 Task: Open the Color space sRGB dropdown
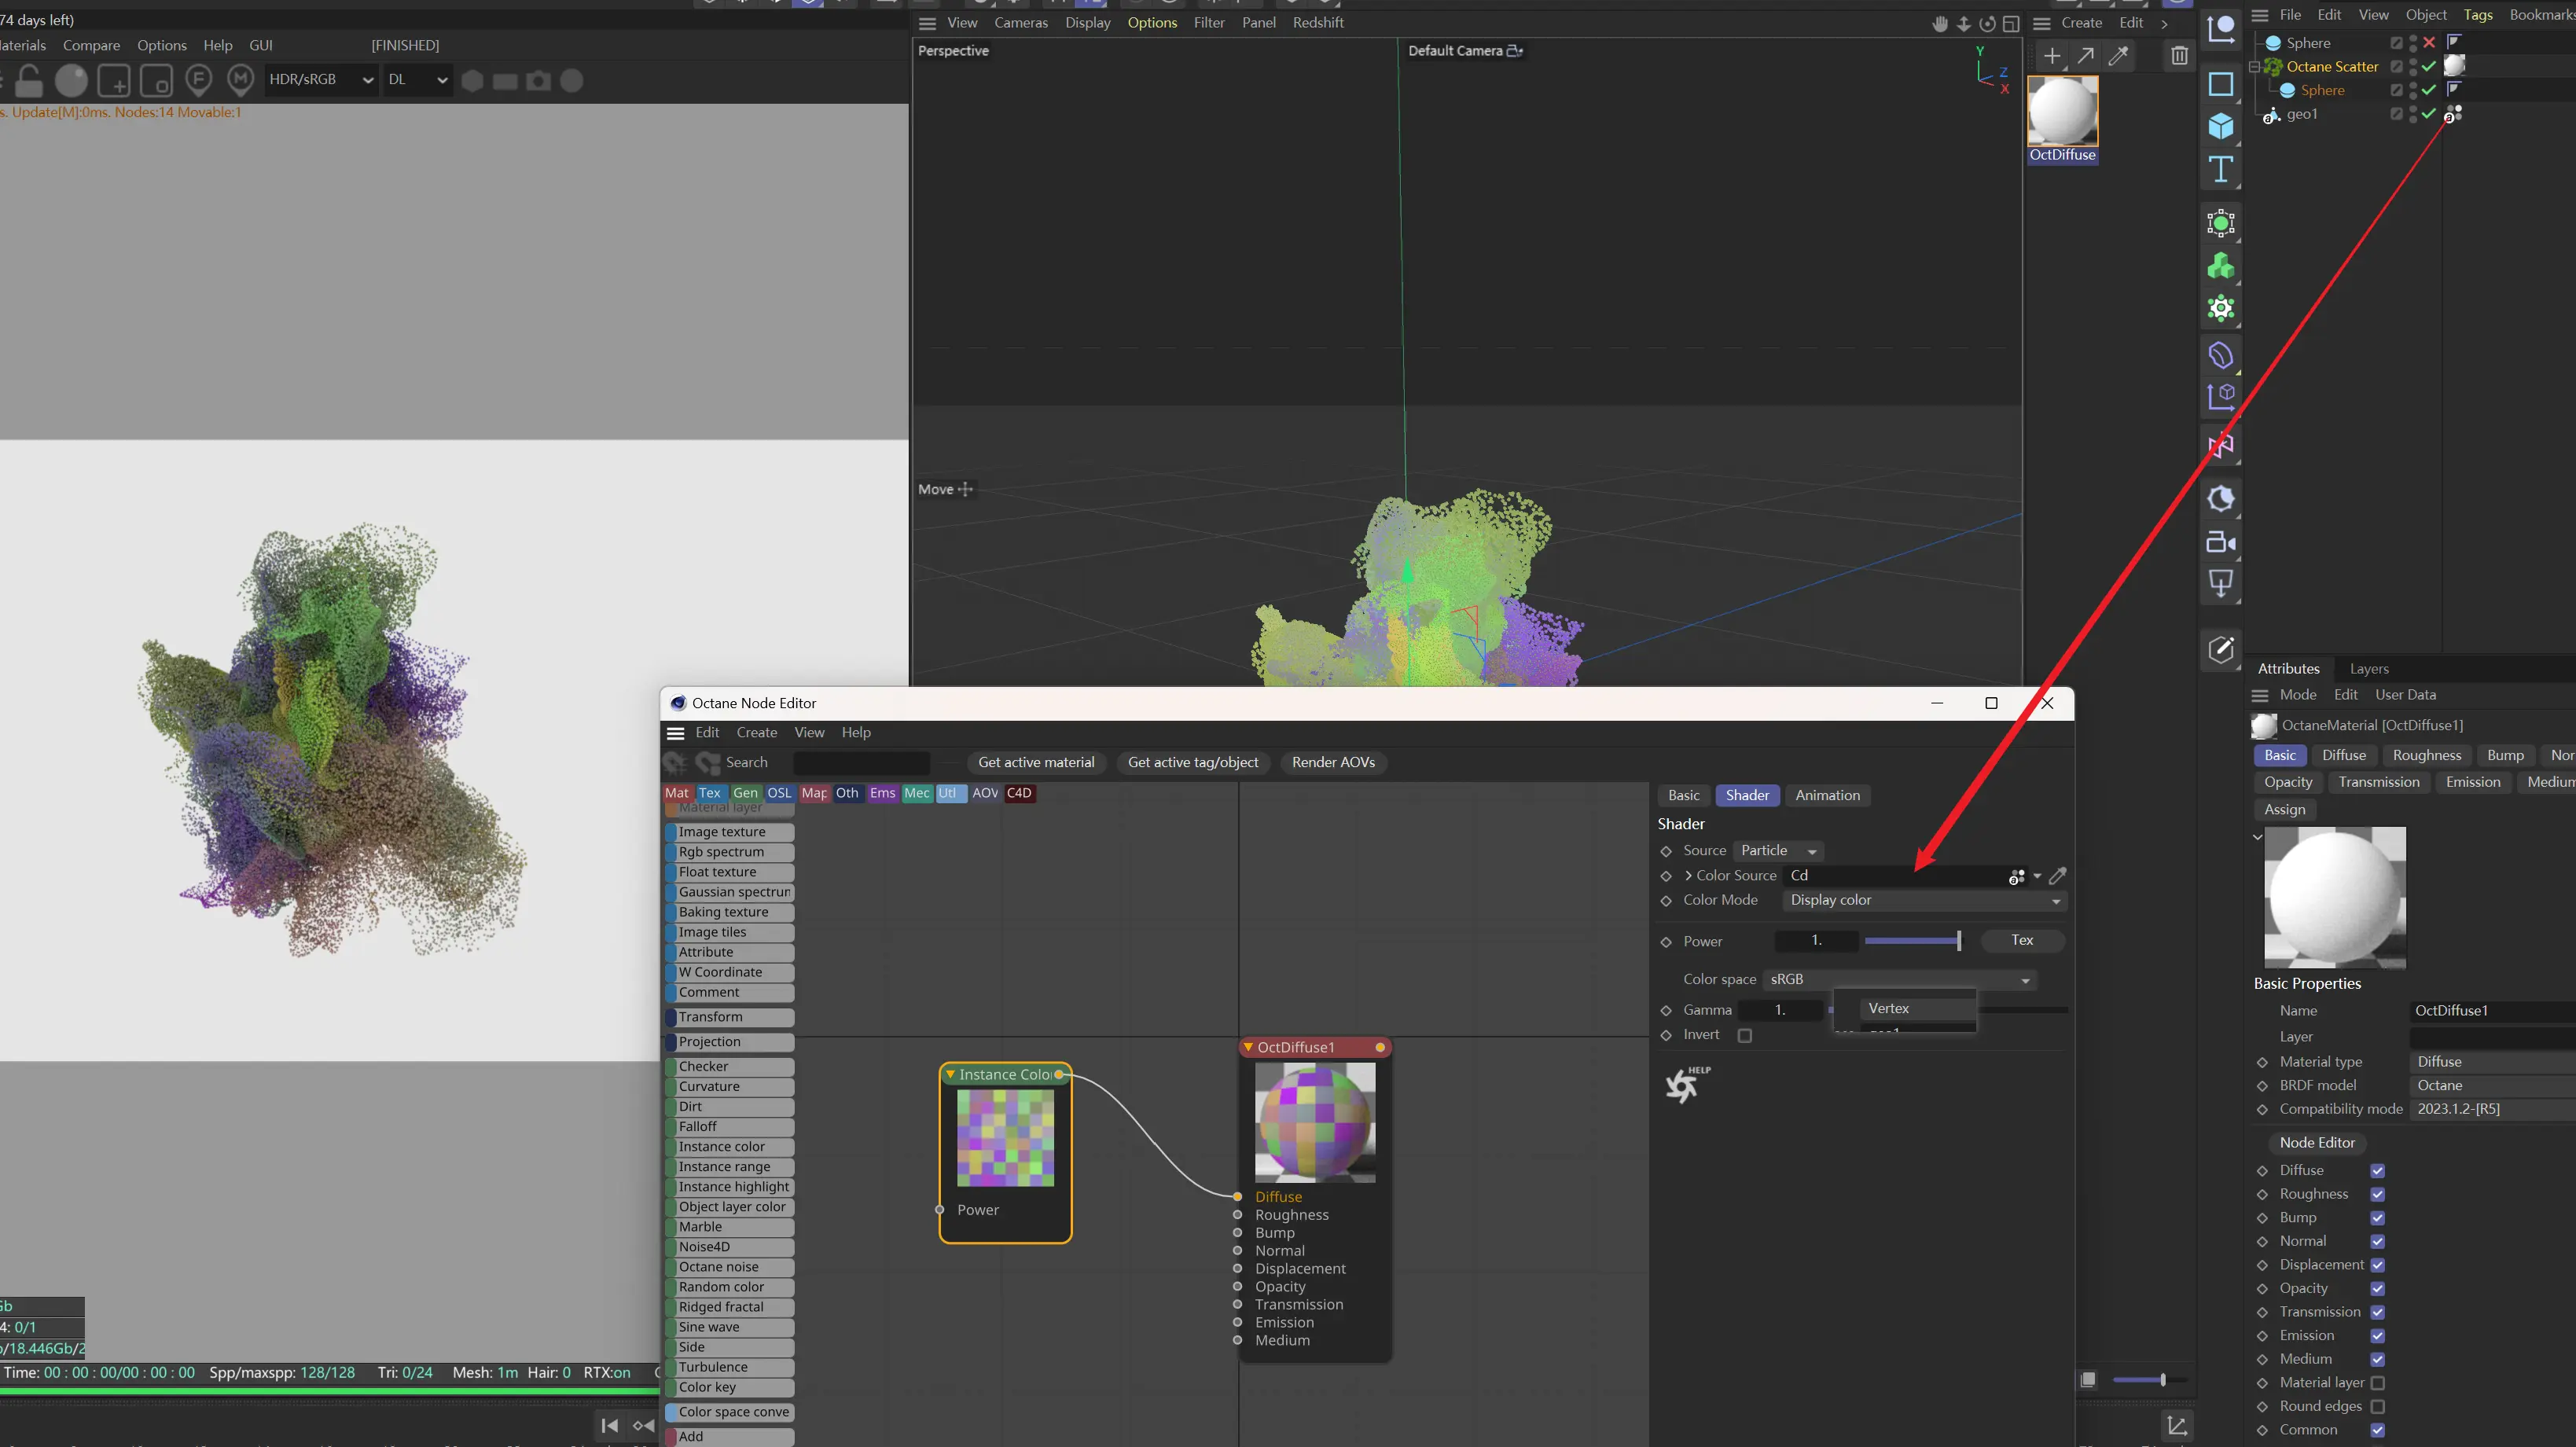tap(1900, 980)
